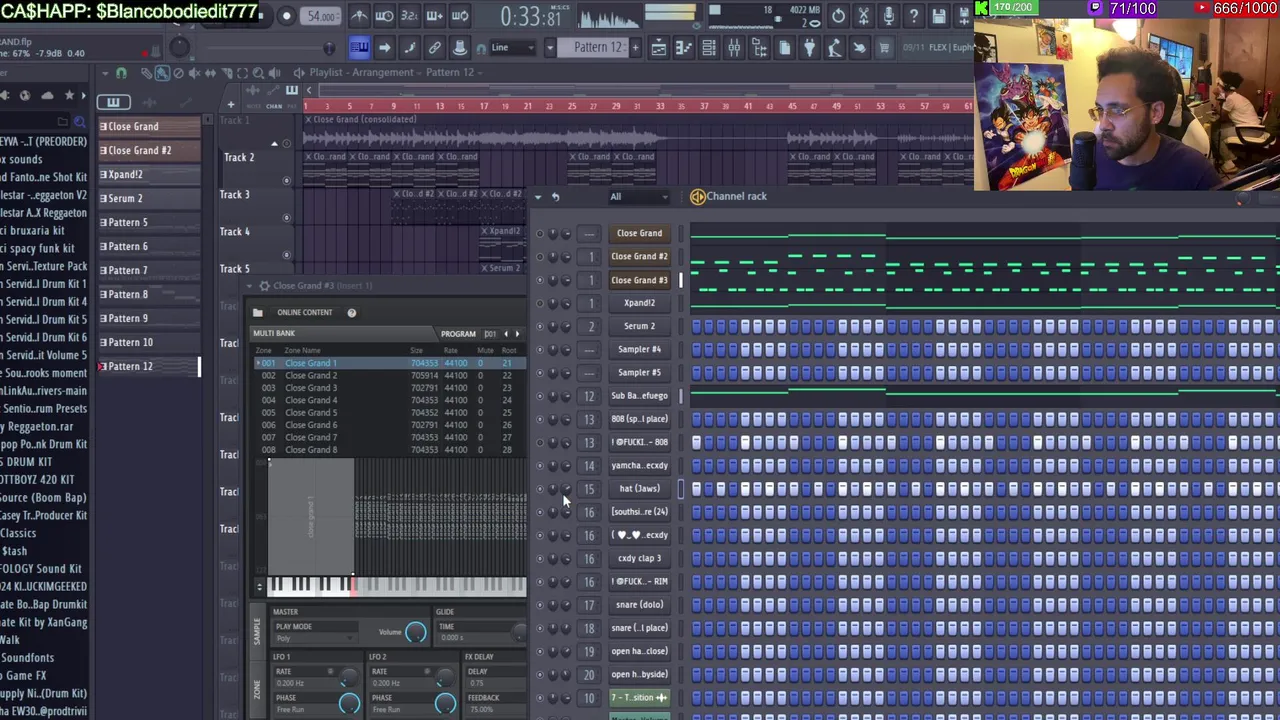Open the Piano roll view icon
Screen dimensions: 1280x720
(x=684, y=47)
